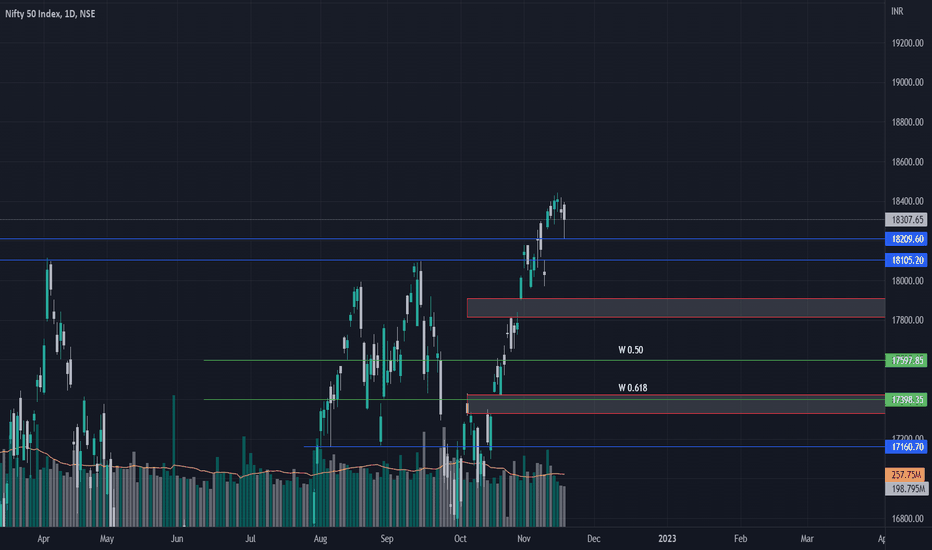
Task: Click the Feb label on time axis
Action: point(740,539)
